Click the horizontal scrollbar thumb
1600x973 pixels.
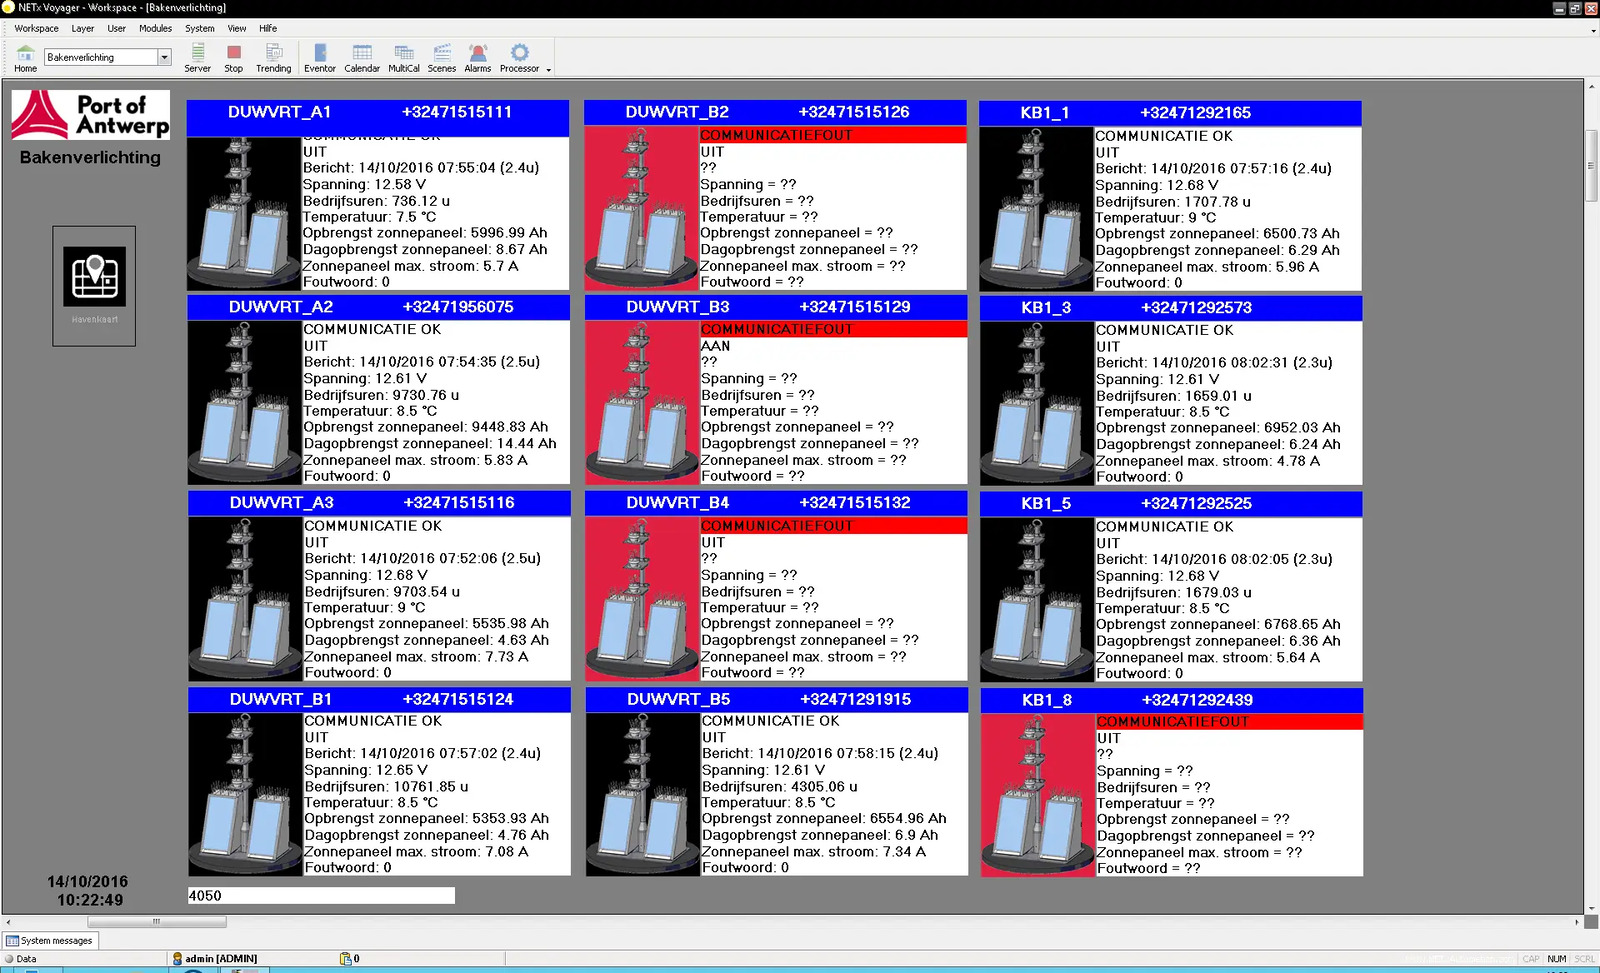(156, 922)
